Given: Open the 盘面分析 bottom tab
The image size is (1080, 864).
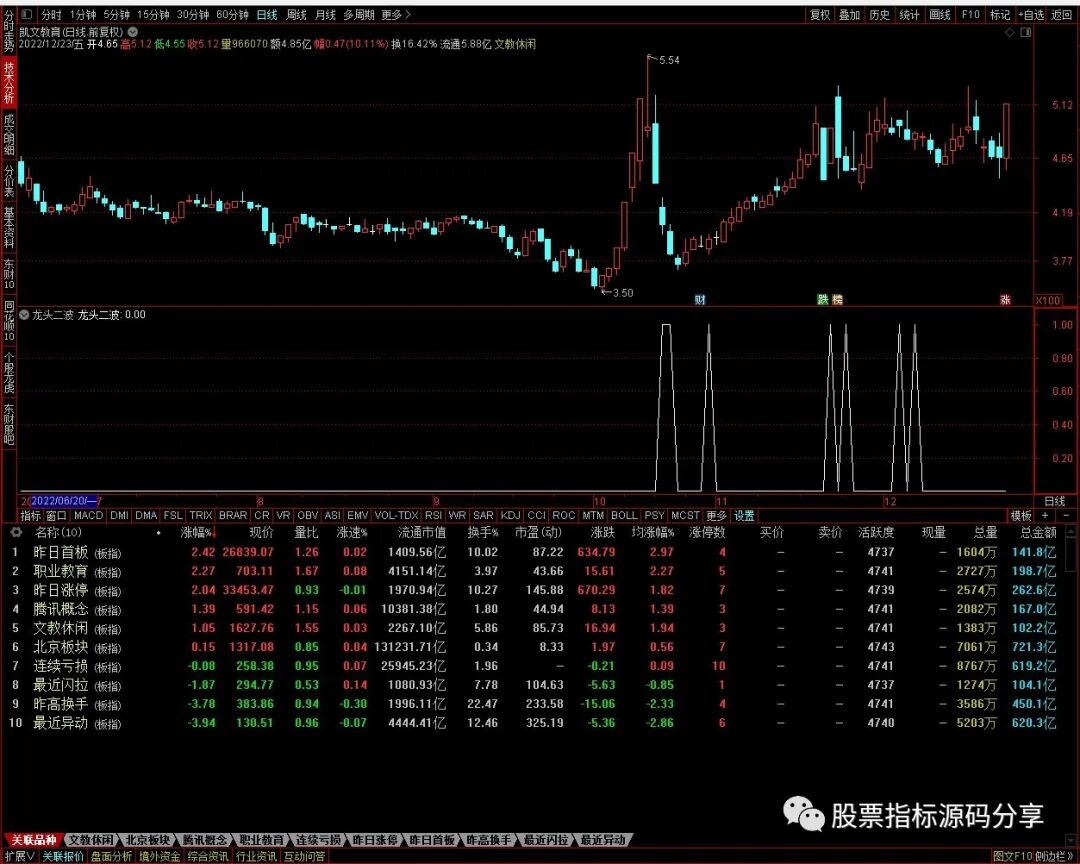Looking at the screenshot, I should pyautogui.click(x=111, y=856).
